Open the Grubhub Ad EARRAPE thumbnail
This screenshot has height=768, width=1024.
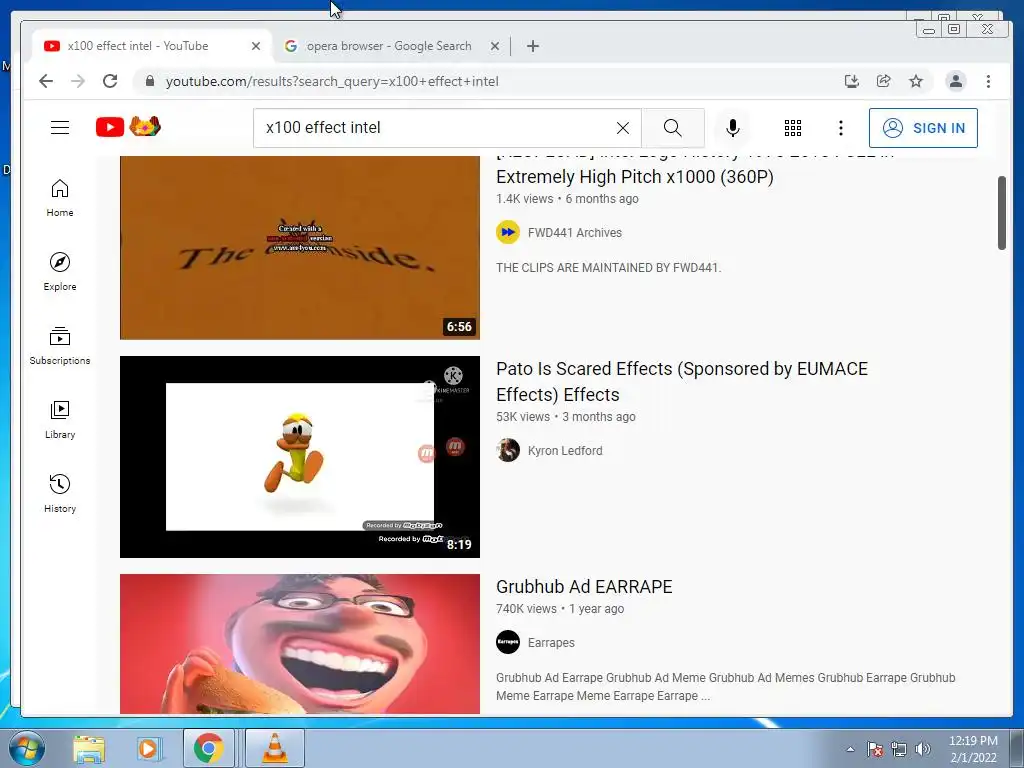(300, 644)
